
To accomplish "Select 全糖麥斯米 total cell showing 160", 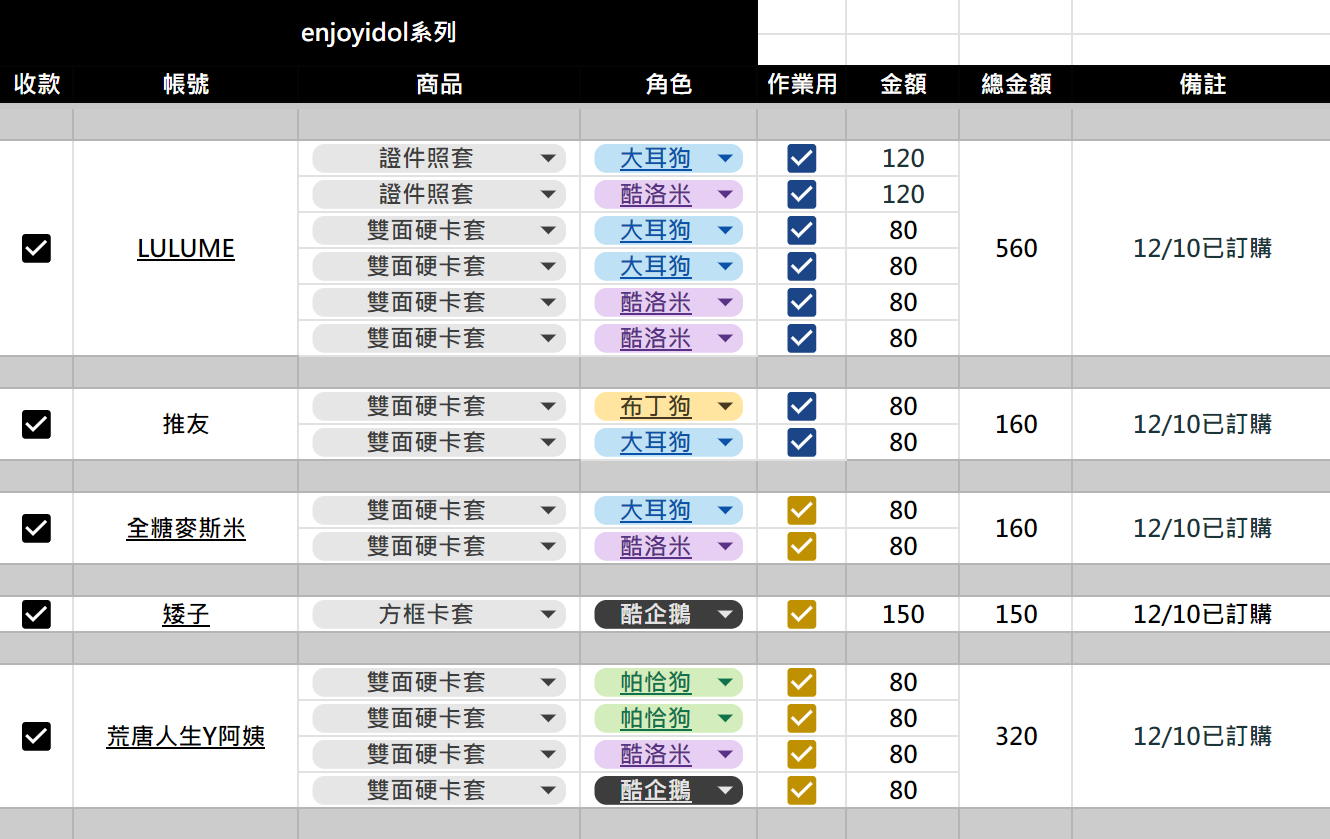I will (1016, 528).
